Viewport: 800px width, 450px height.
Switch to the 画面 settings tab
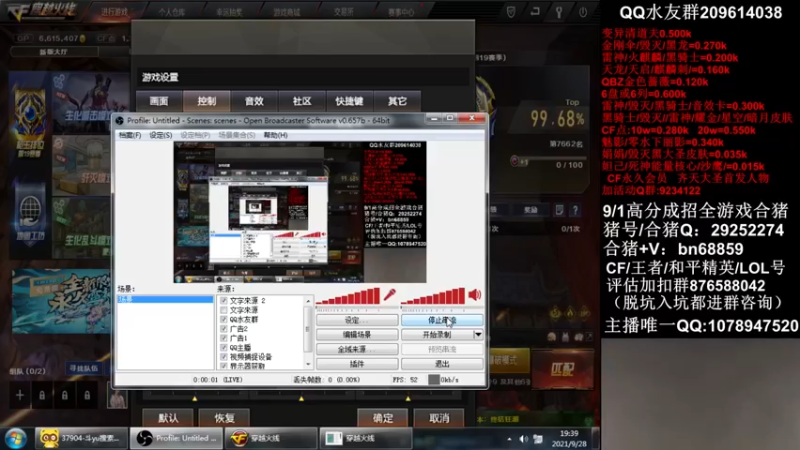coord(159,101)
